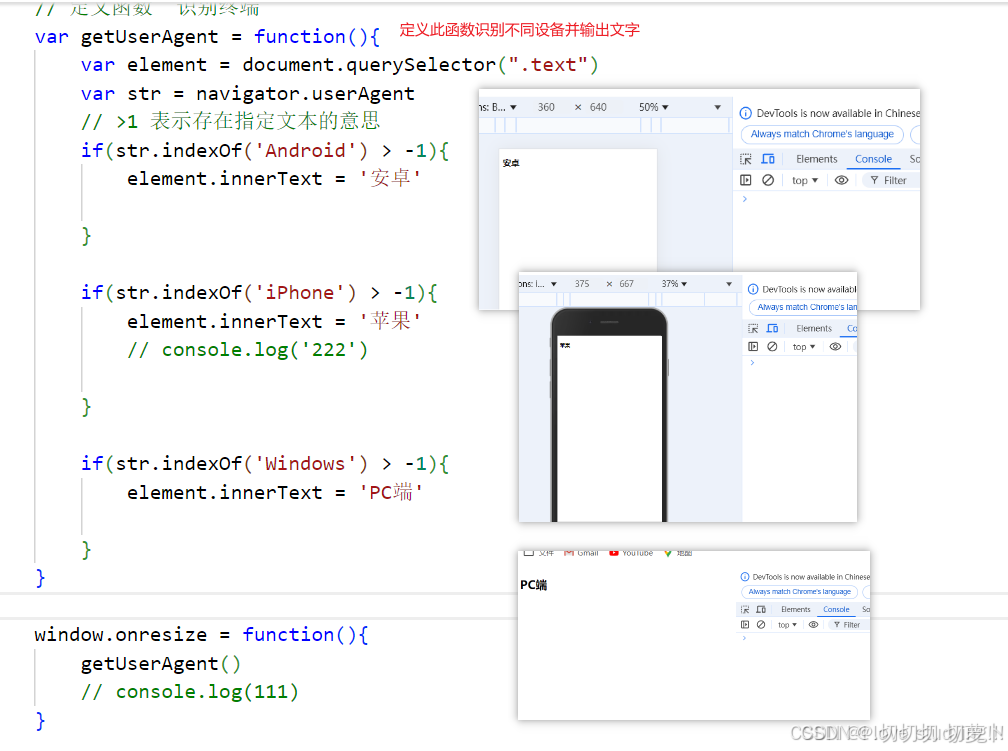The height and width of the screenshot is (751, 1008).
Task: Select Console tab in PC端 DevTools
Action: (x=836, y=610)
